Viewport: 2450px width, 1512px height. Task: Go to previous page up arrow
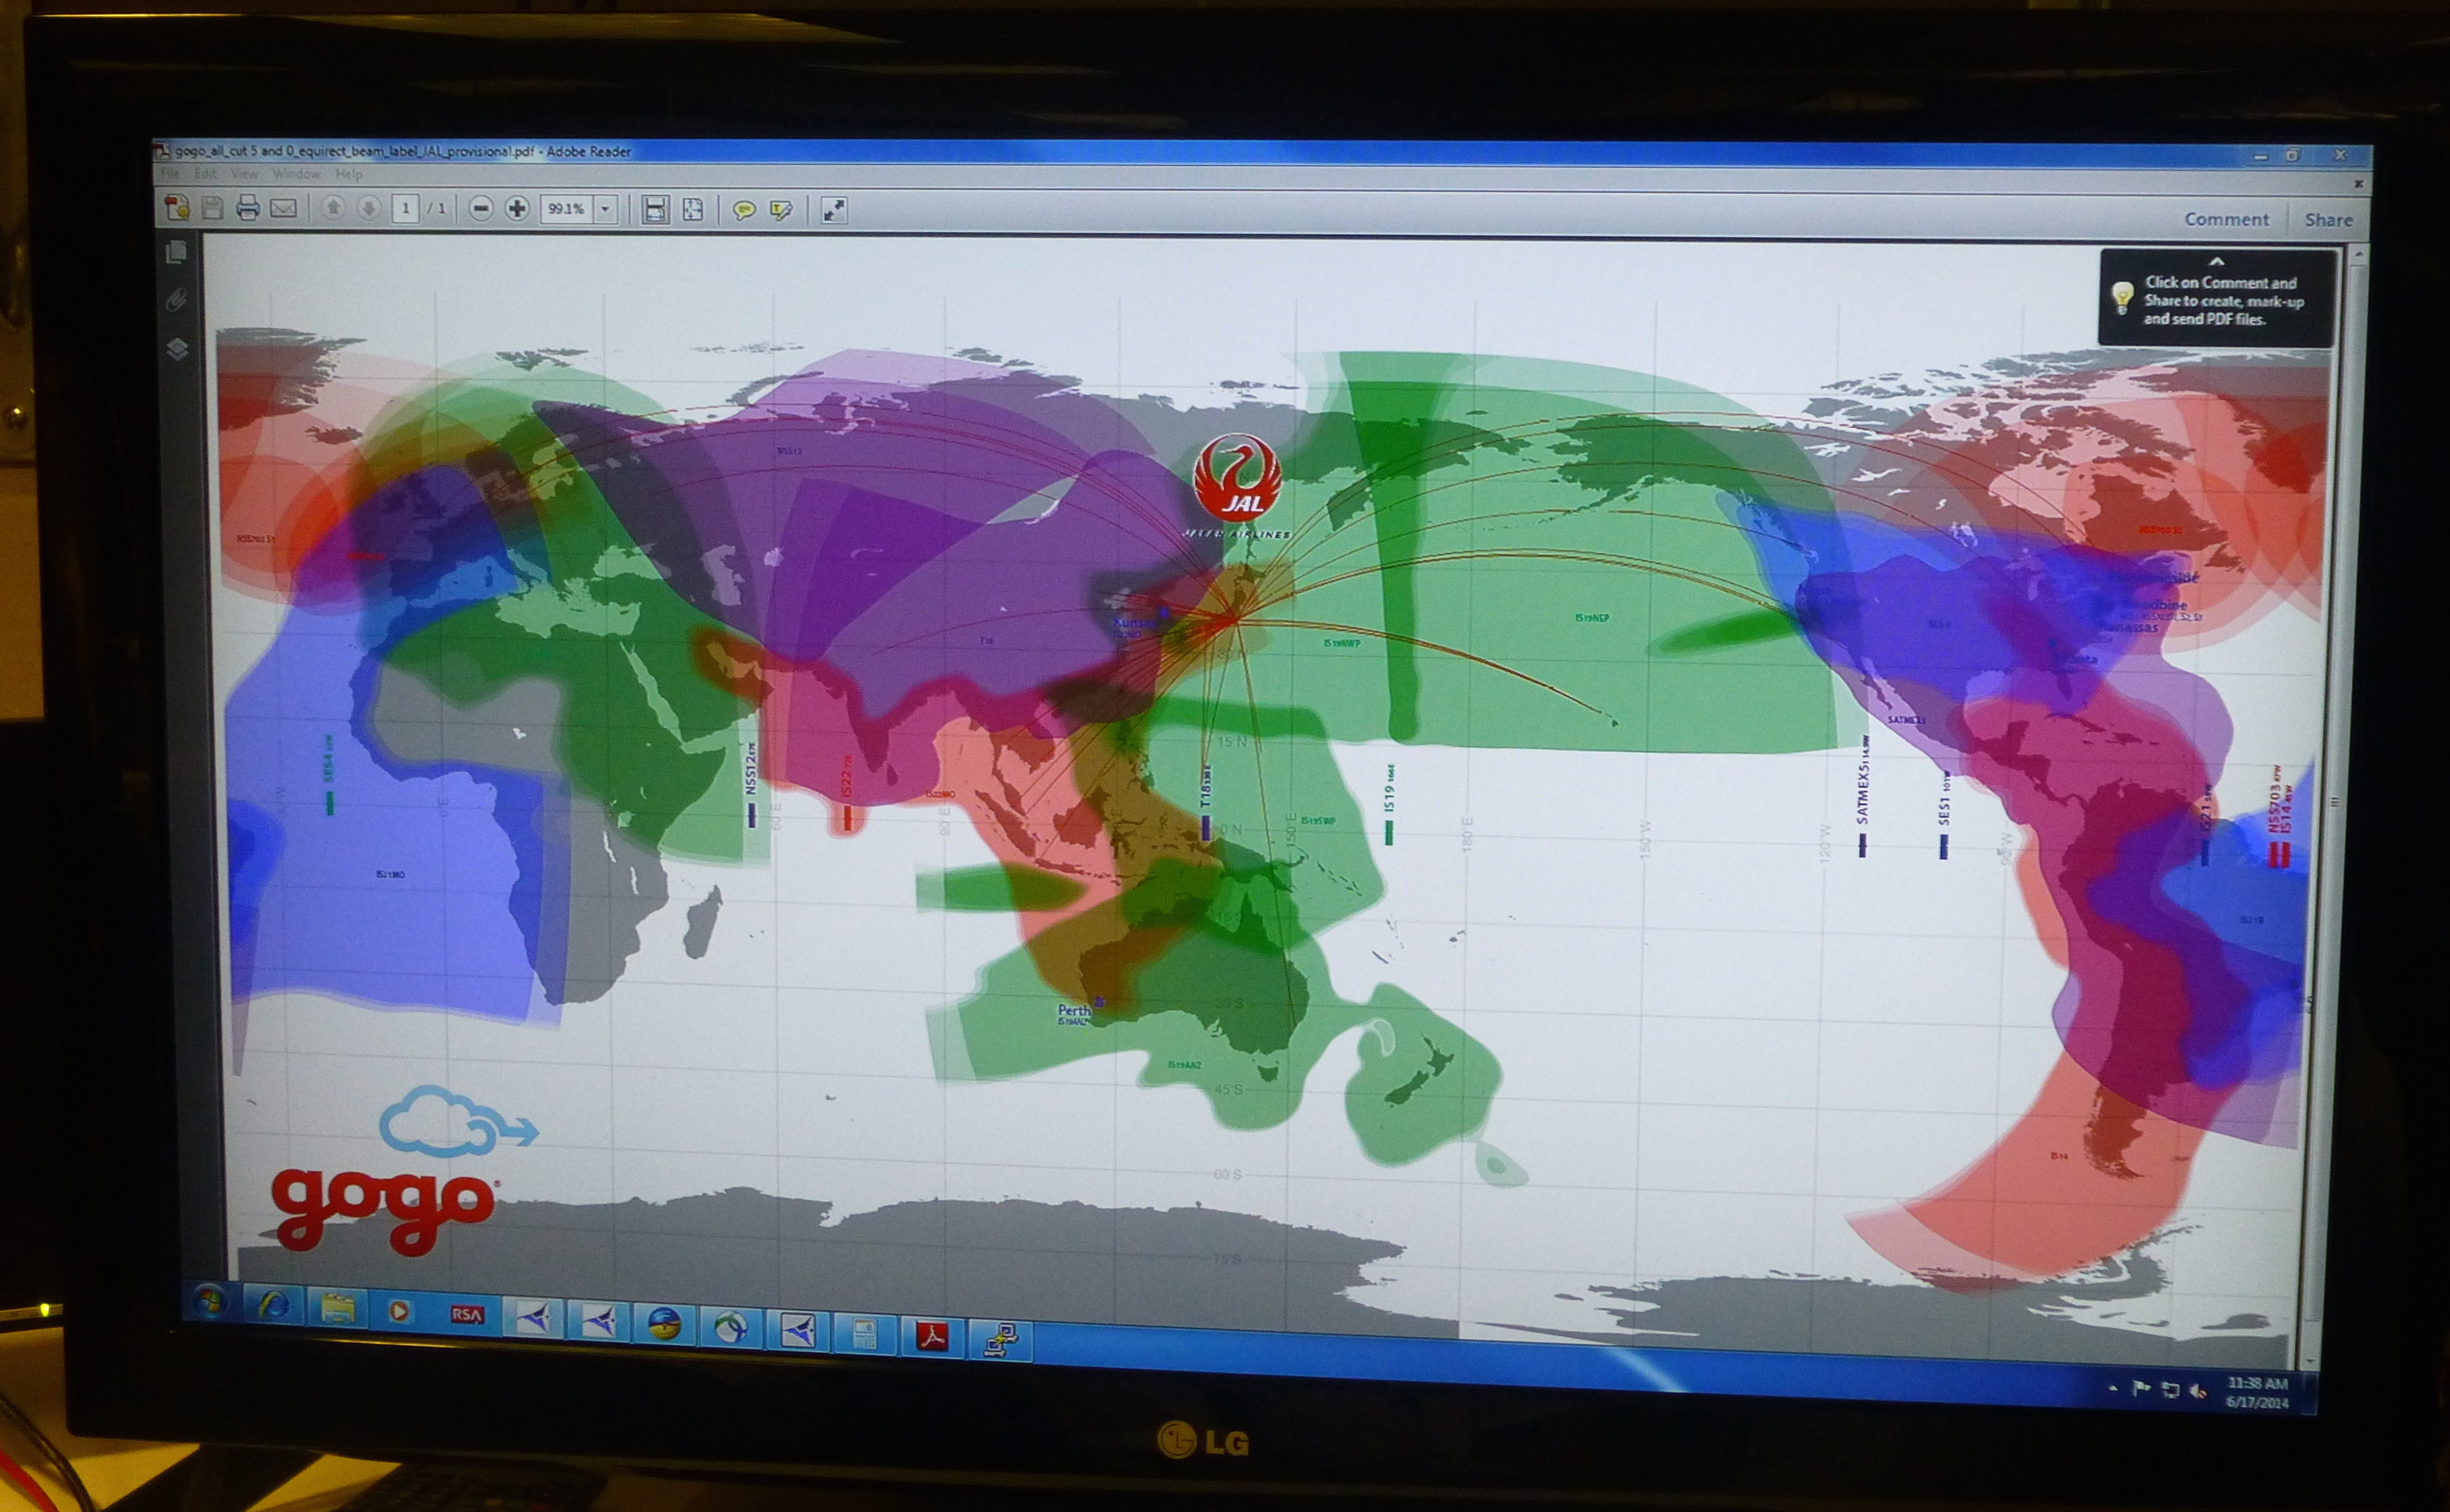point(334,208)
